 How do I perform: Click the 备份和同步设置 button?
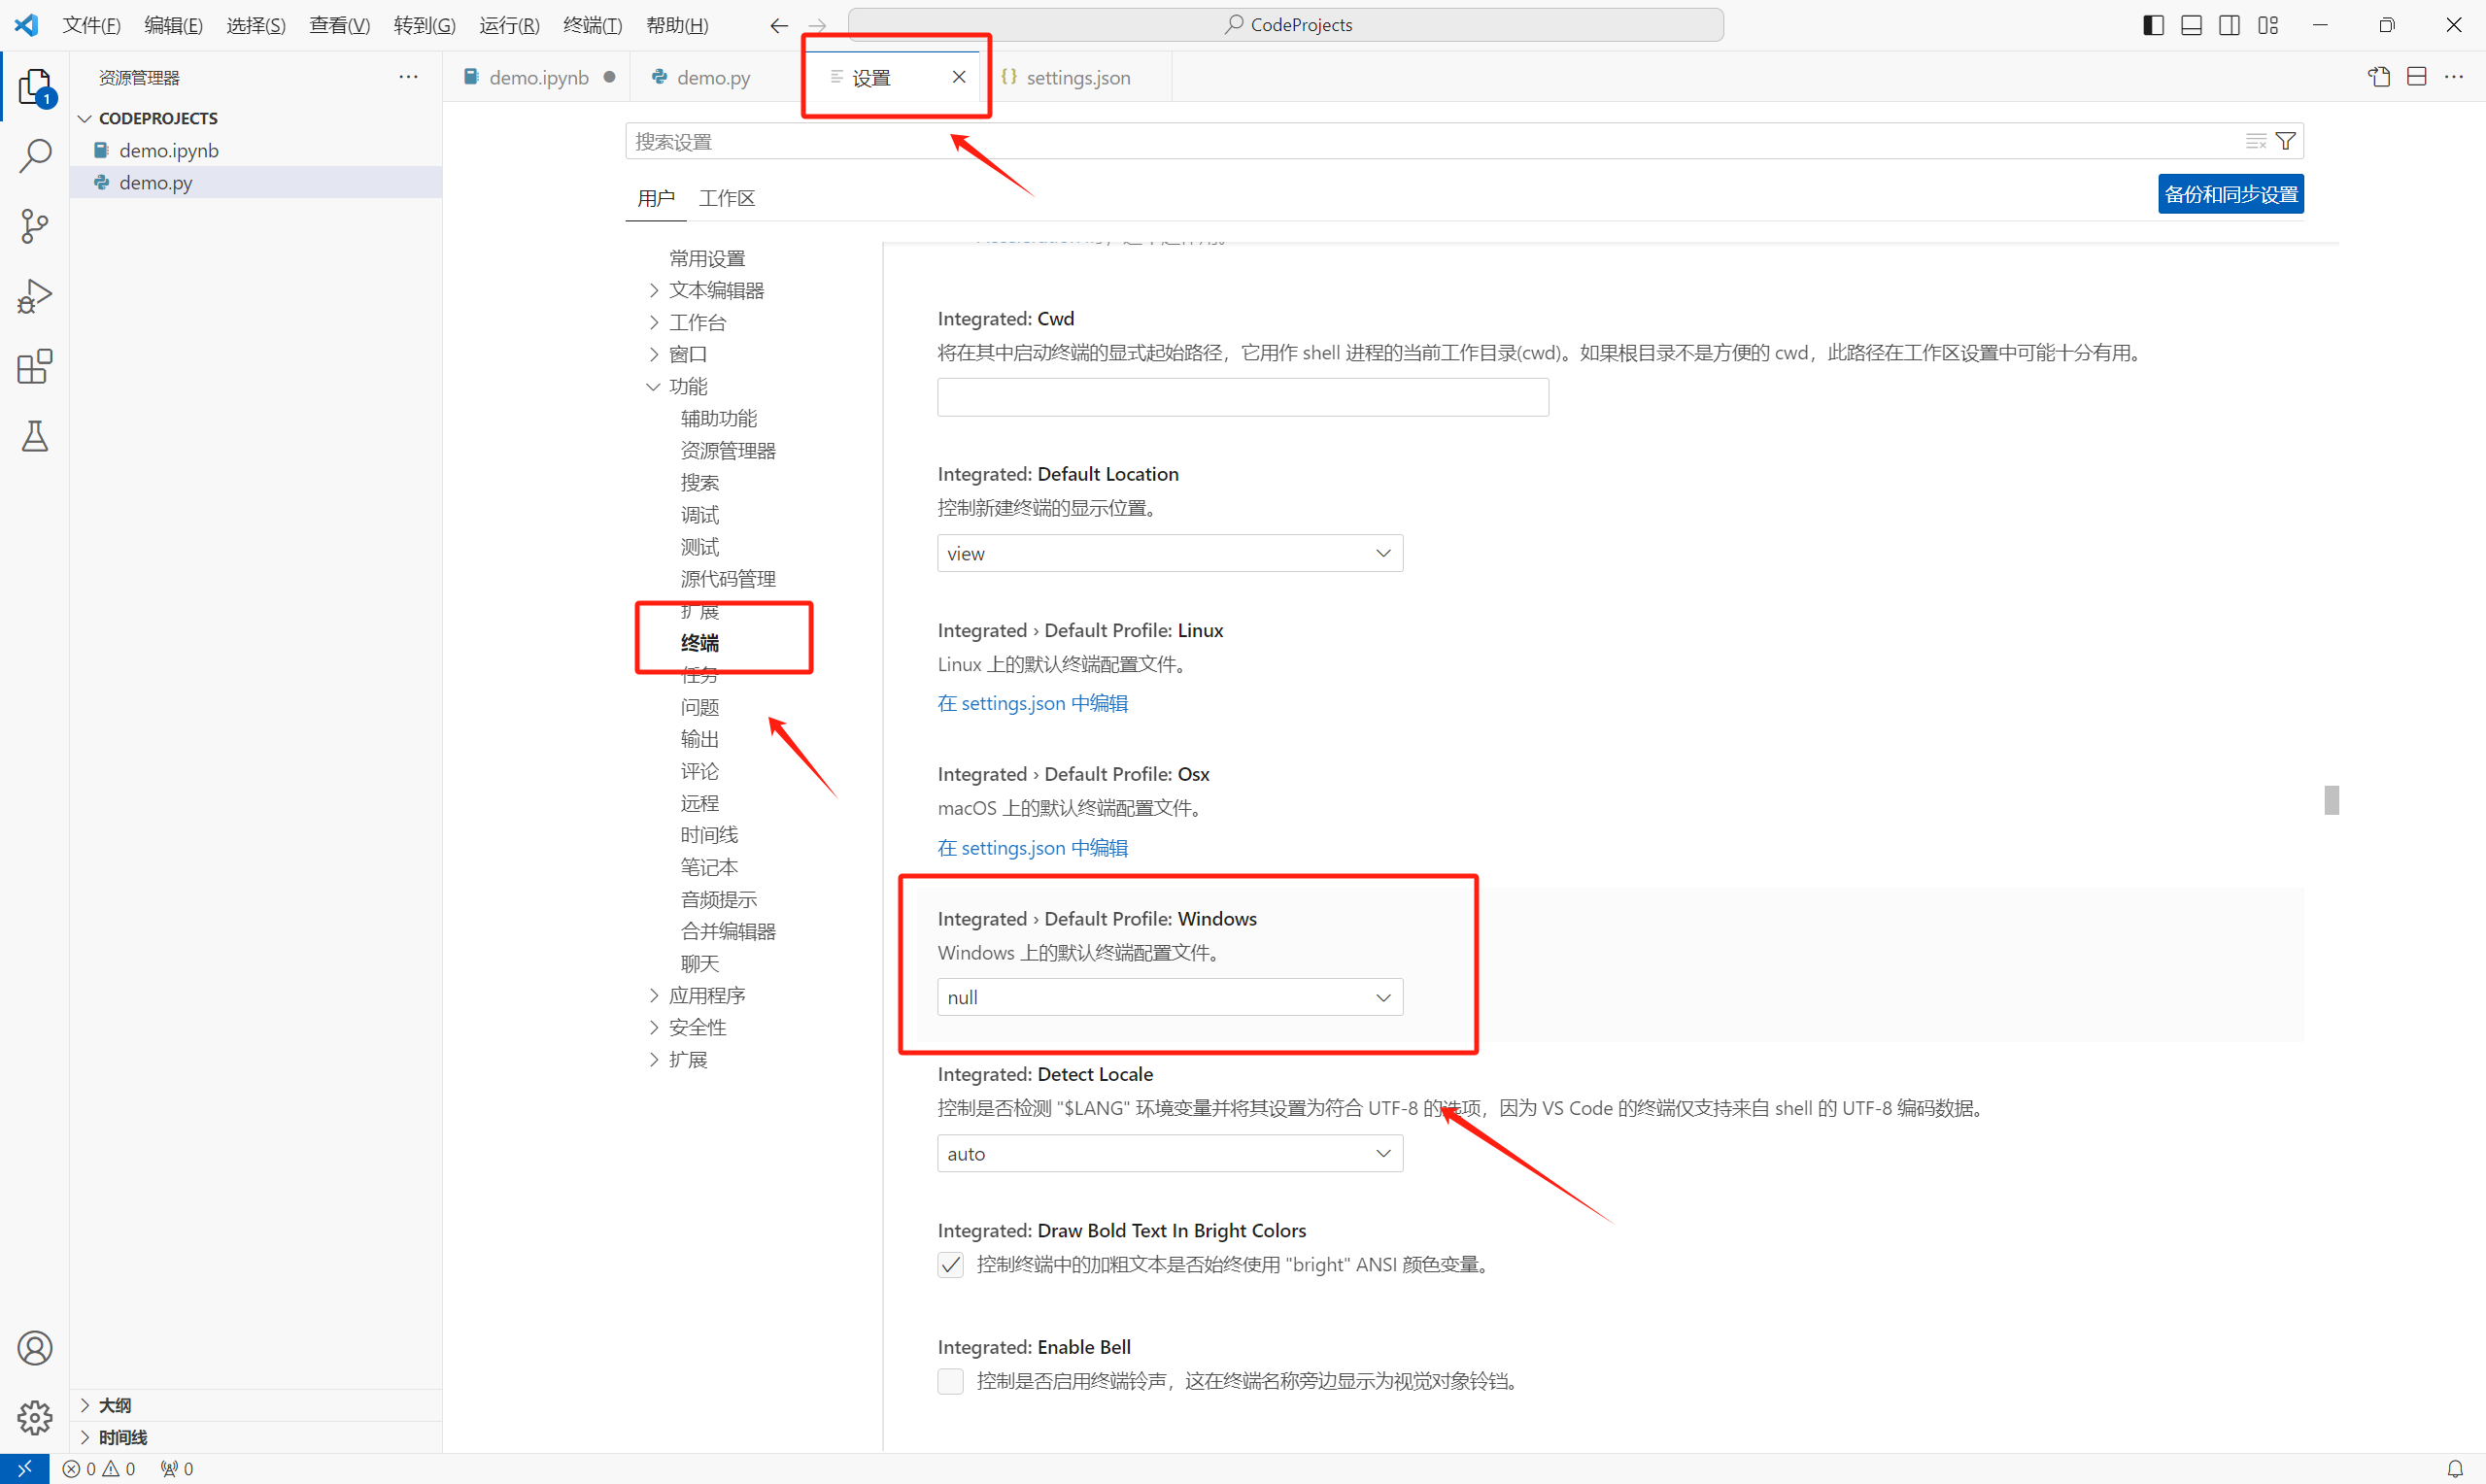2231,194
